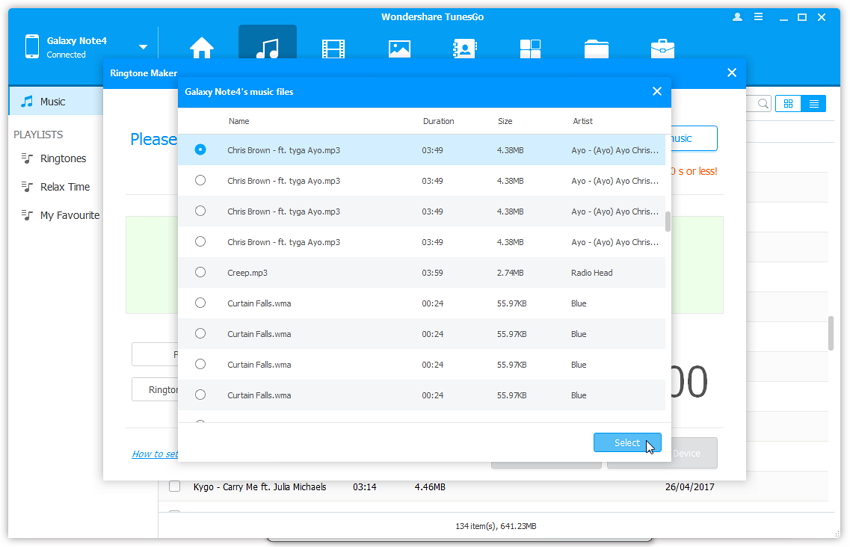This screenshot has width=850, height=547.
Task: Open the Apps grid icon
Action: tap(530, 48)
